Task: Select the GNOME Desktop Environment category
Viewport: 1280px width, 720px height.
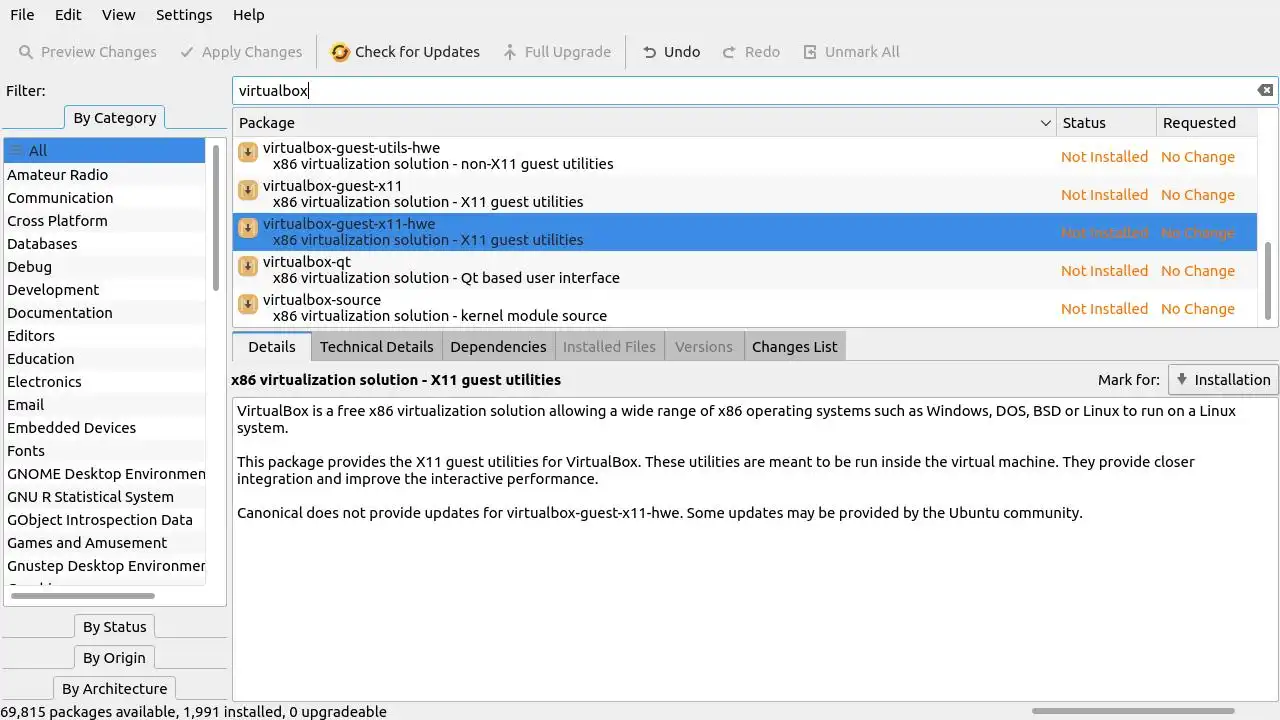Action: coord(104,474)
